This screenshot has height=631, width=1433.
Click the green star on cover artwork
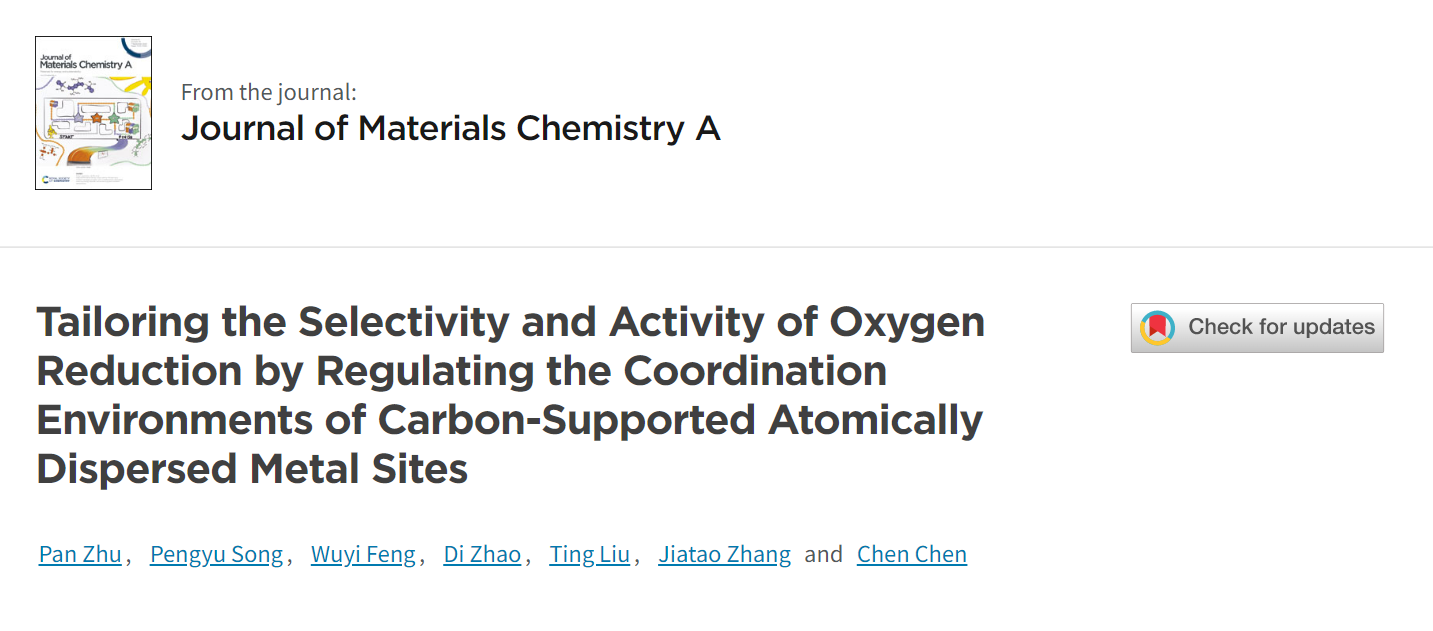[x=113, y=118]
